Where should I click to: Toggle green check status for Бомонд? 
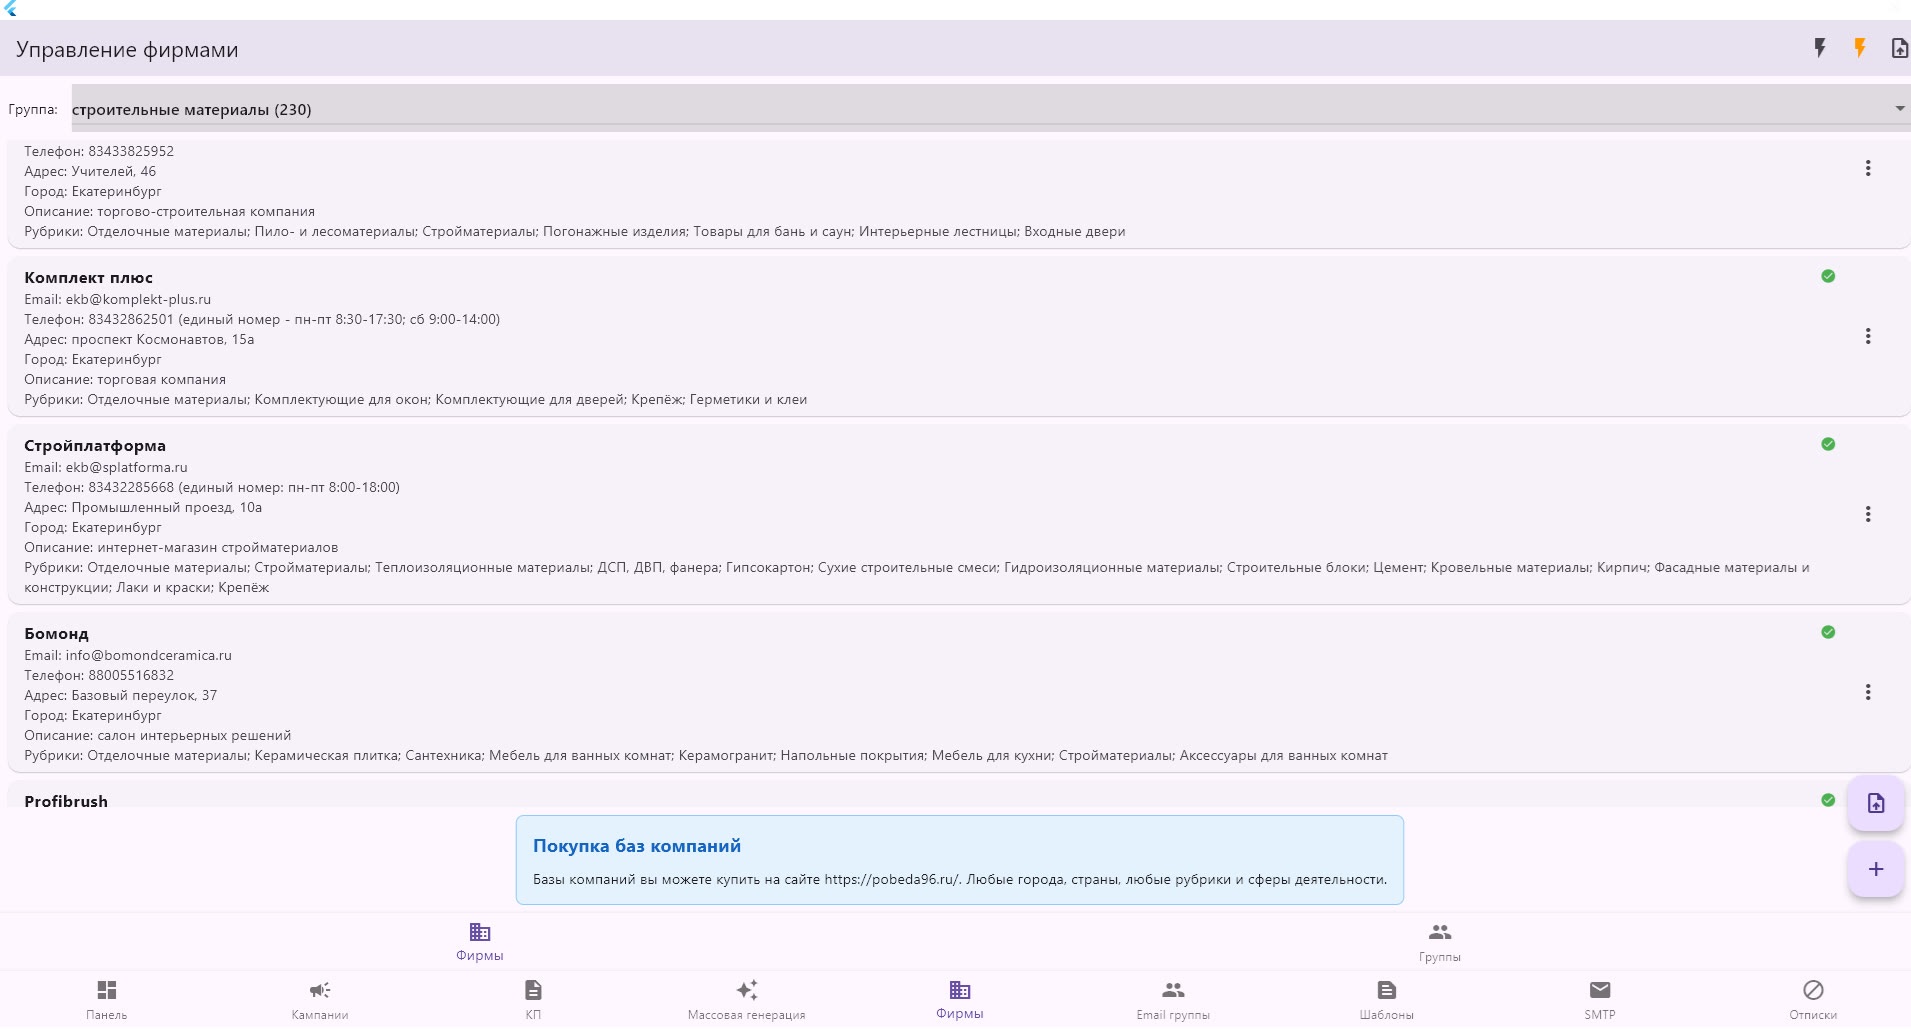1828,632
